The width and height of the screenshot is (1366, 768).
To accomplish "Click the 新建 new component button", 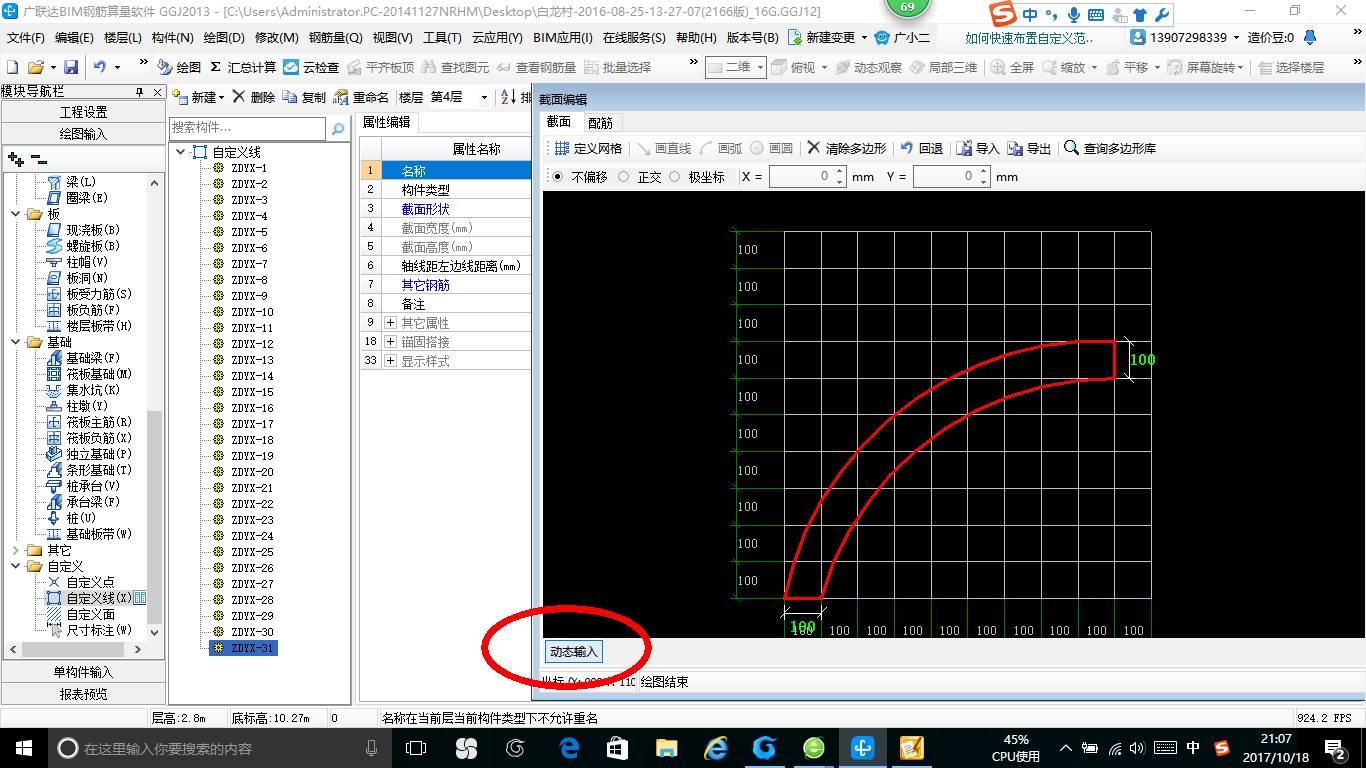I will (197, 97).
